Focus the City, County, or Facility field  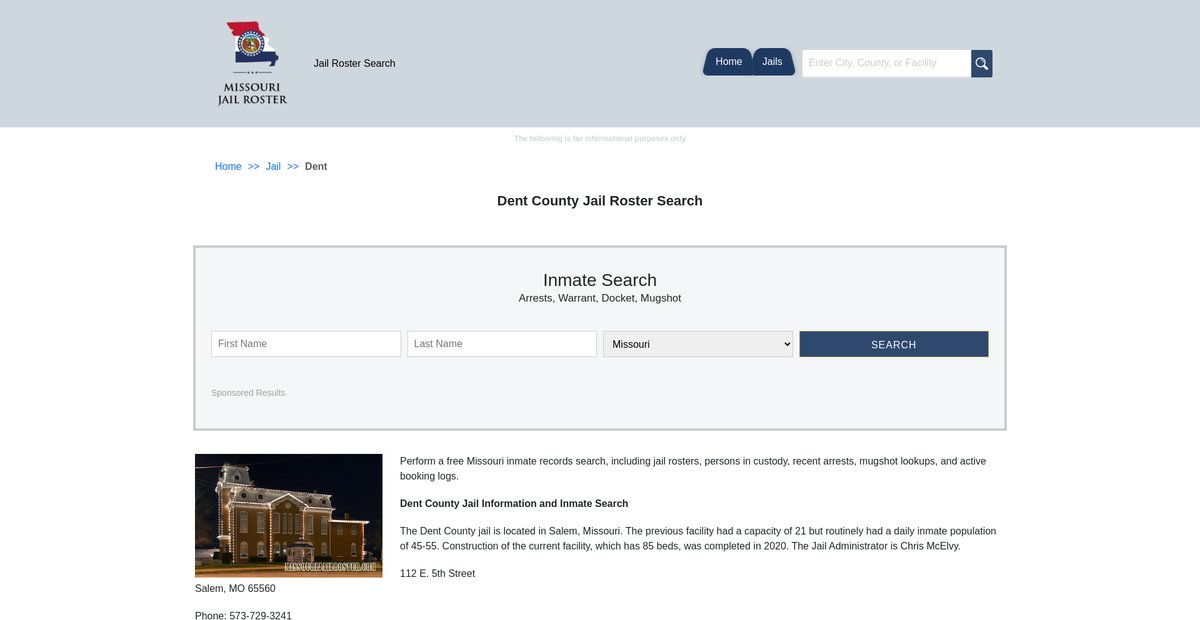click(x=887, y=63)
